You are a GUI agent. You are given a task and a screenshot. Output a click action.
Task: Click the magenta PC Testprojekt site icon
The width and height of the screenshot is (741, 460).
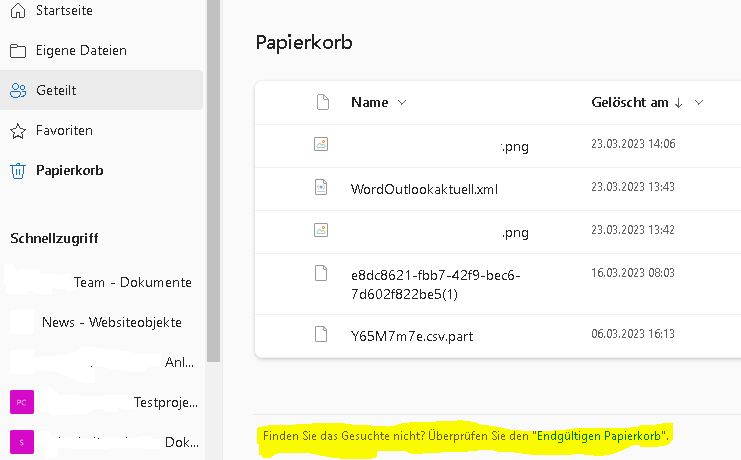[x=20, y=402]
